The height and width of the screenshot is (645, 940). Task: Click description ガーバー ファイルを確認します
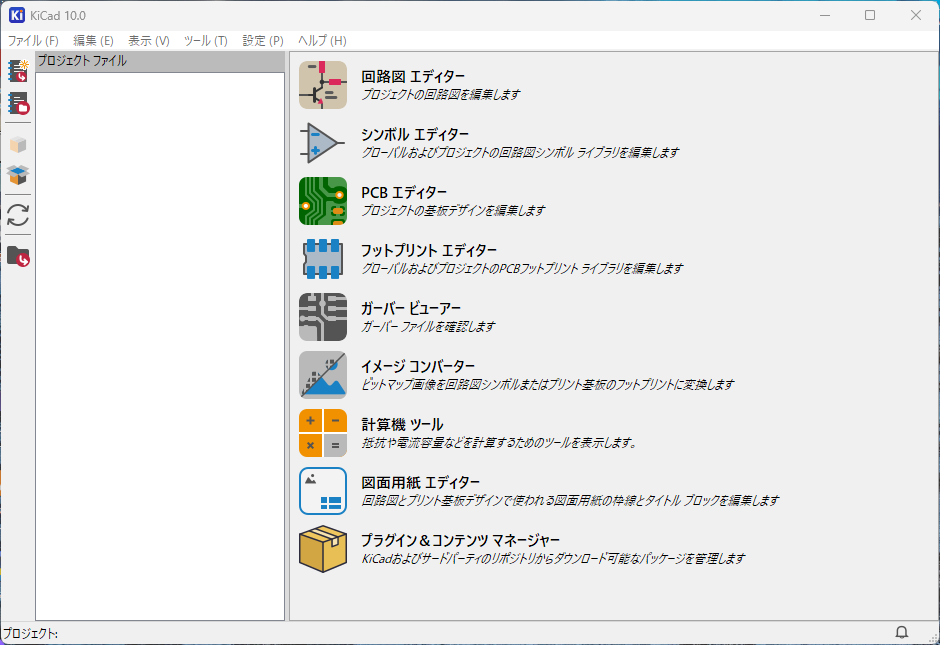click(x=428, y=327)
